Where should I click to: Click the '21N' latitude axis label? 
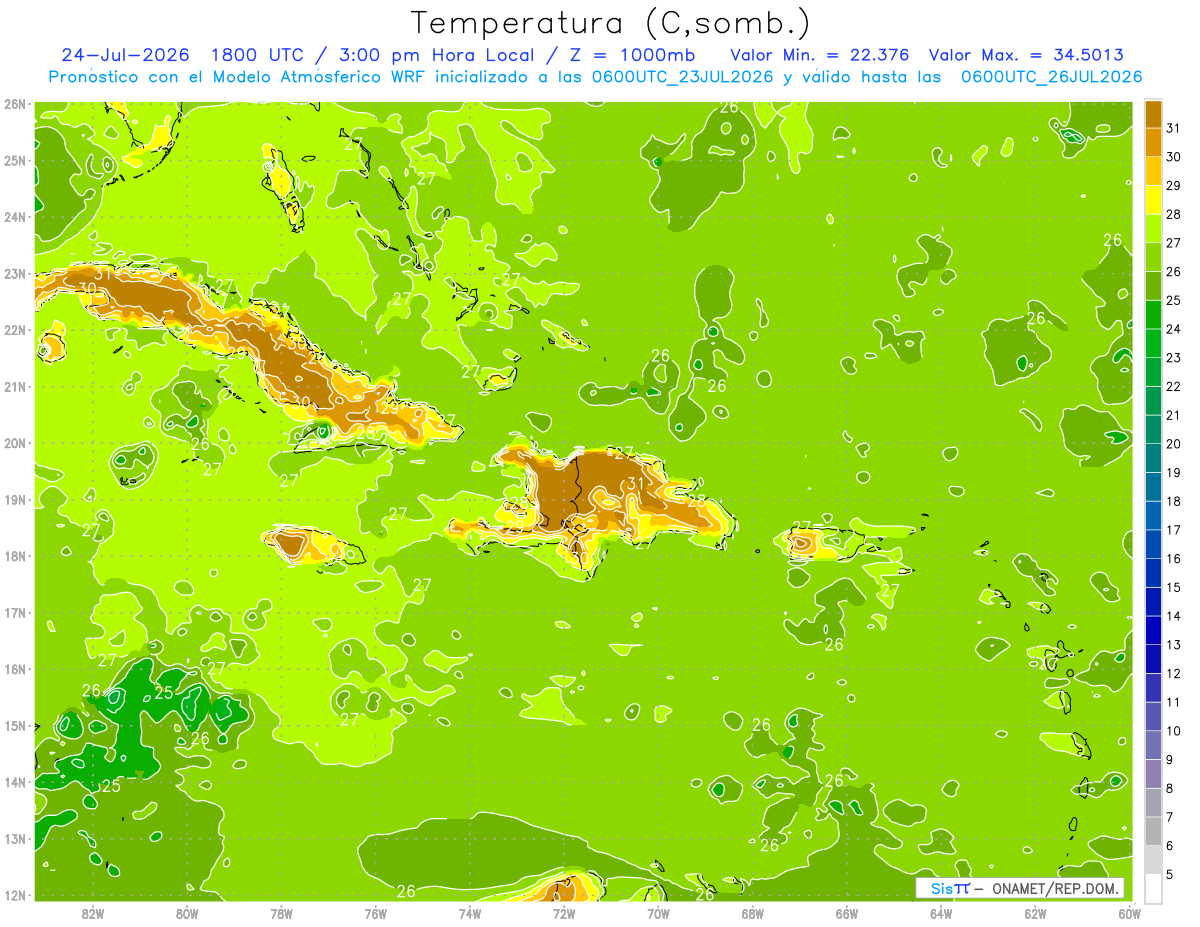point(14,387)
